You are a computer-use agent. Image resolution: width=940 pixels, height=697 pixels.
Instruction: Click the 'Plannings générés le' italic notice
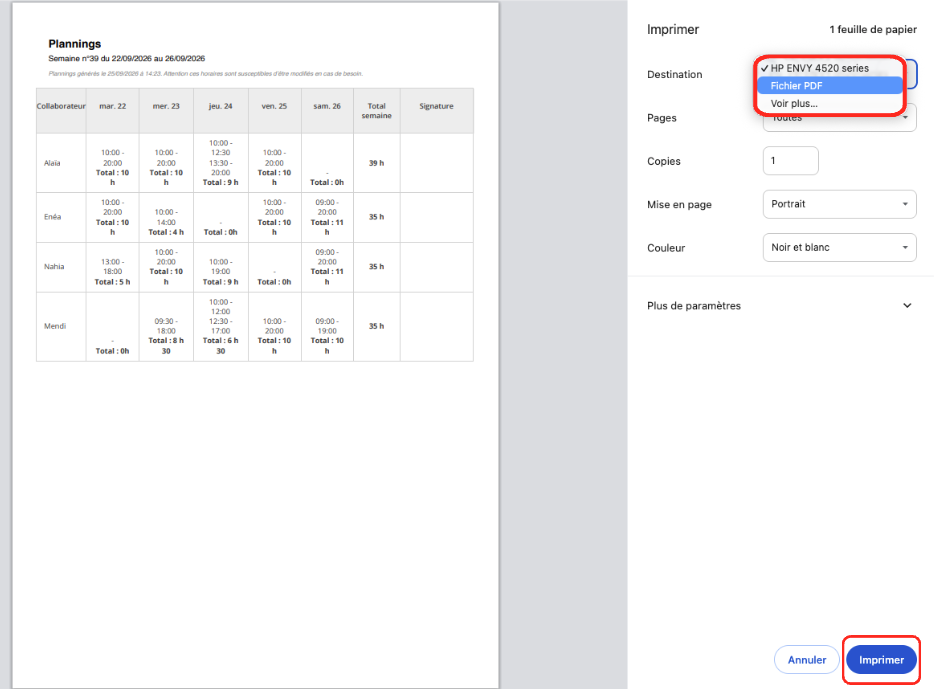tap(207, 74)
